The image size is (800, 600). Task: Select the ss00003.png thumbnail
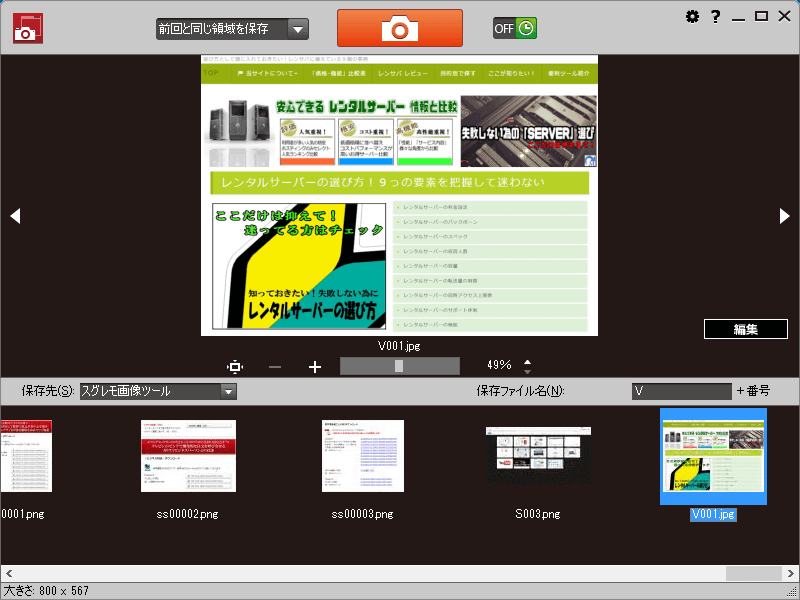(x=363, y=456)
